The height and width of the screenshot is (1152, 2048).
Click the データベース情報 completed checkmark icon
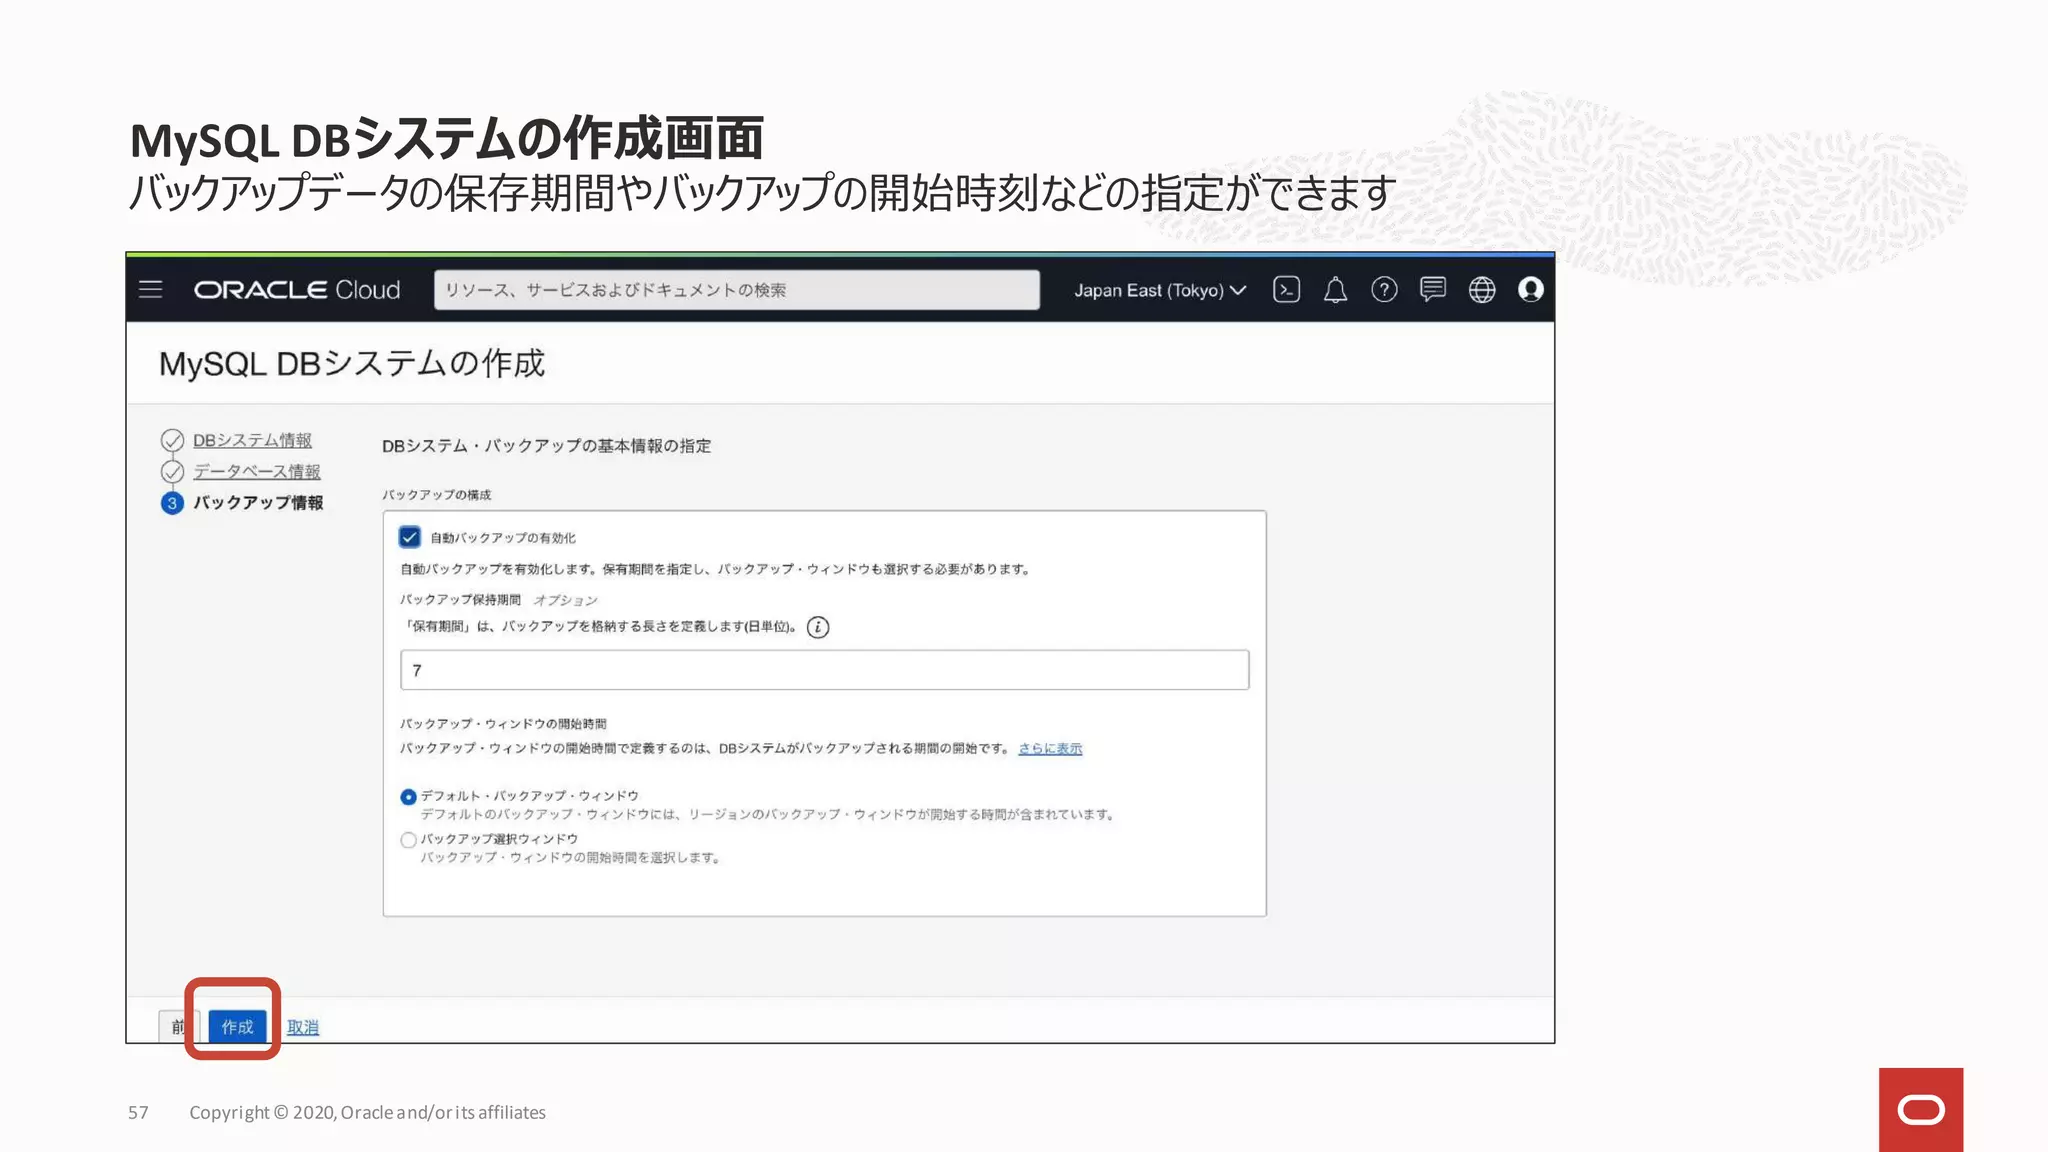[x=172, y=471]
